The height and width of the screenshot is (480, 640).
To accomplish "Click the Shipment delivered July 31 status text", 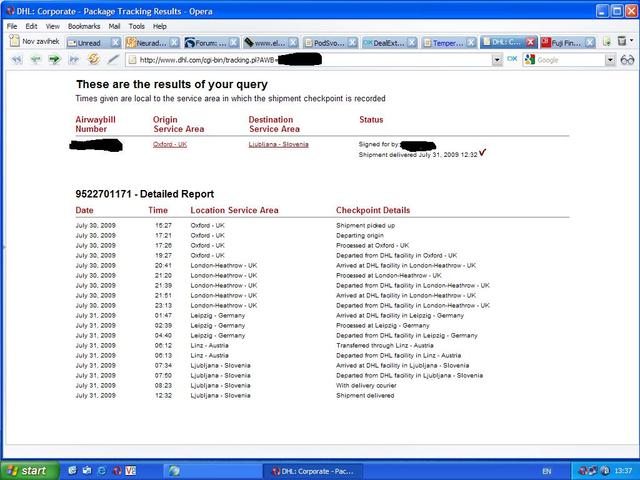I will click(418, 155).
